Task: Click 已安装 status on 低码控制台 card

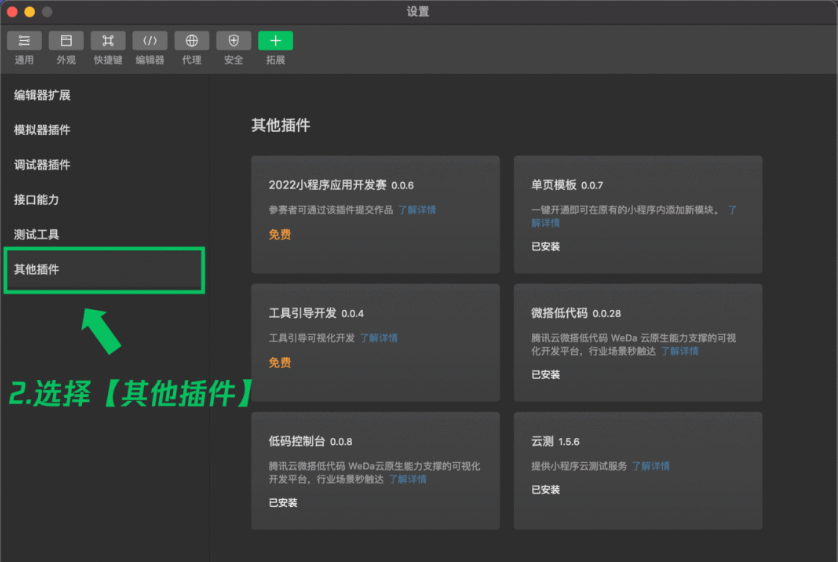Action: [x=283, y=503]
